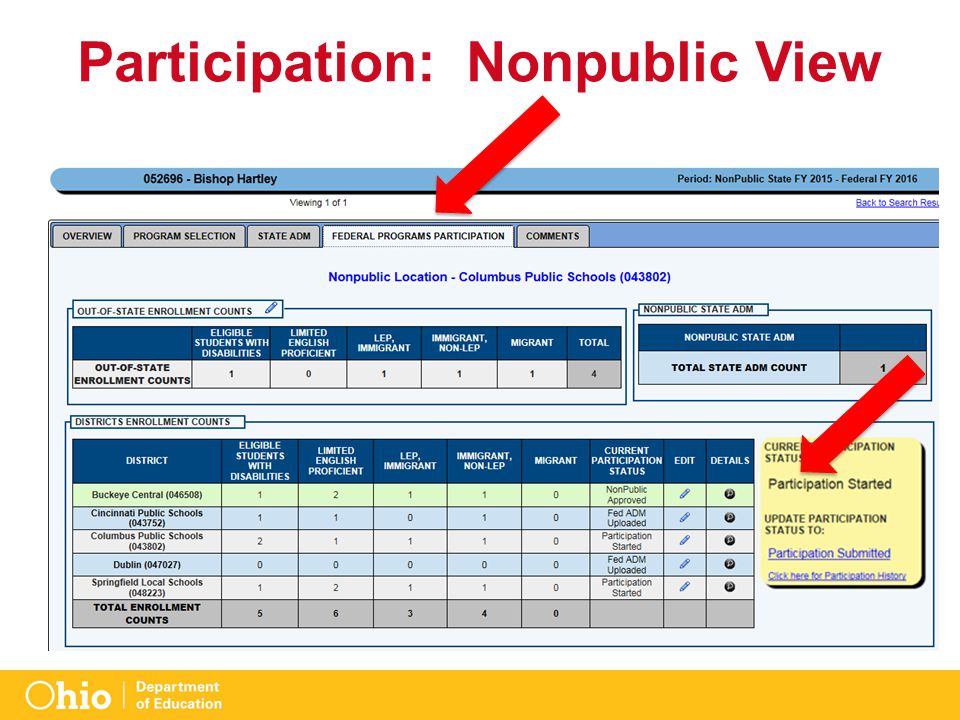Open details for Cincinnati Public Schools
This screenshot has width=960, height=720.
coord(729,517)
